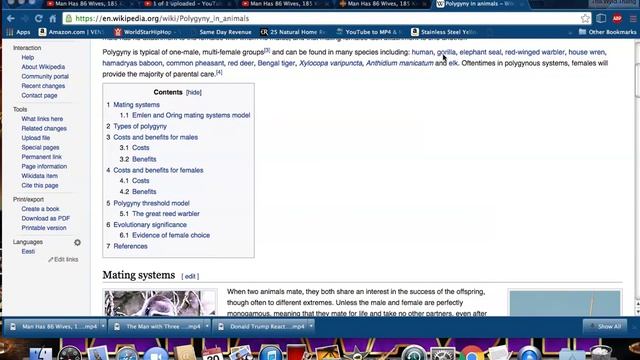This screenshot has width=640, height=360.
Task: Open the Languages settings gear icon
Action: click(77, 242)
